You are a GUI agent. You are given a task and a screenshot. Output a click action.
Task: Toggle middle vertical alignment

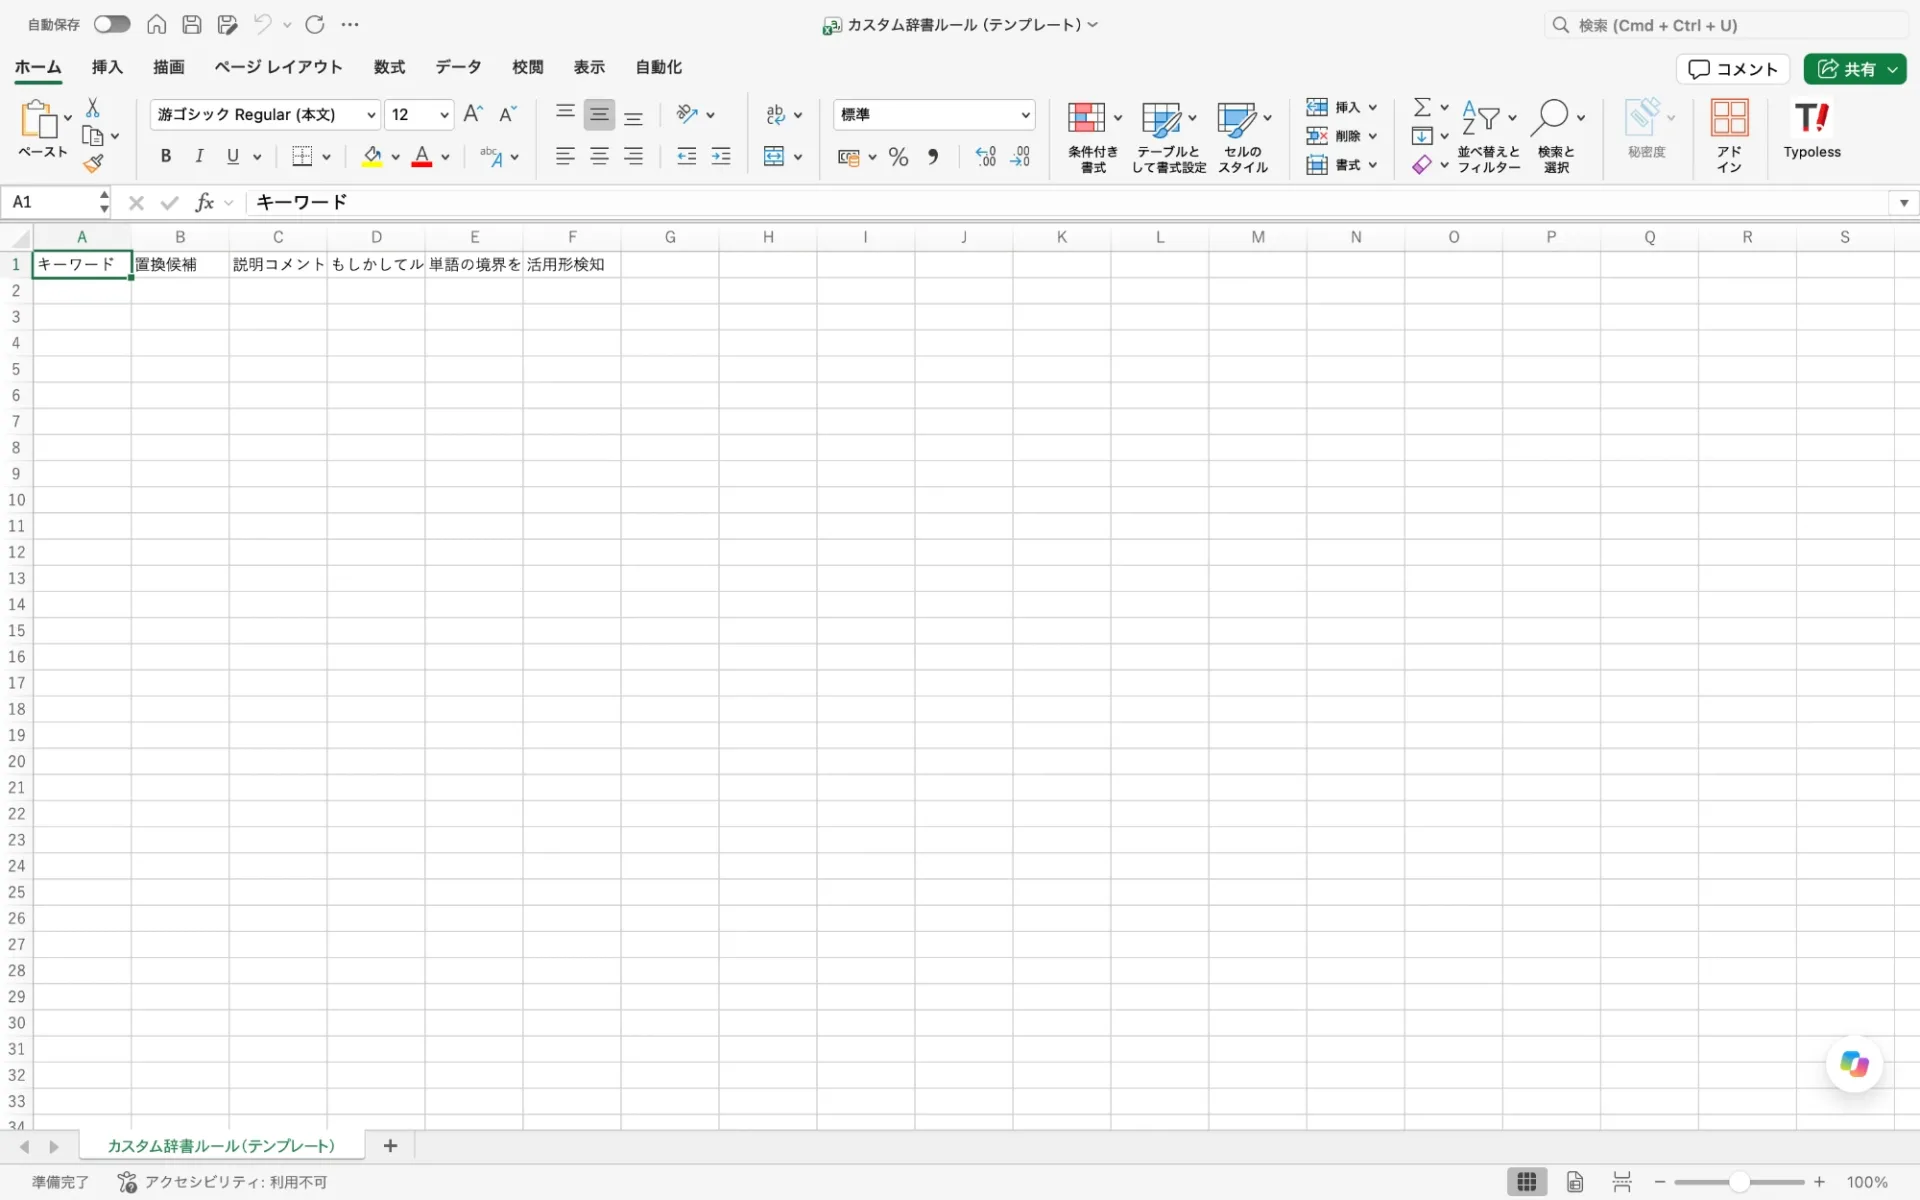(x=599, y=114)
